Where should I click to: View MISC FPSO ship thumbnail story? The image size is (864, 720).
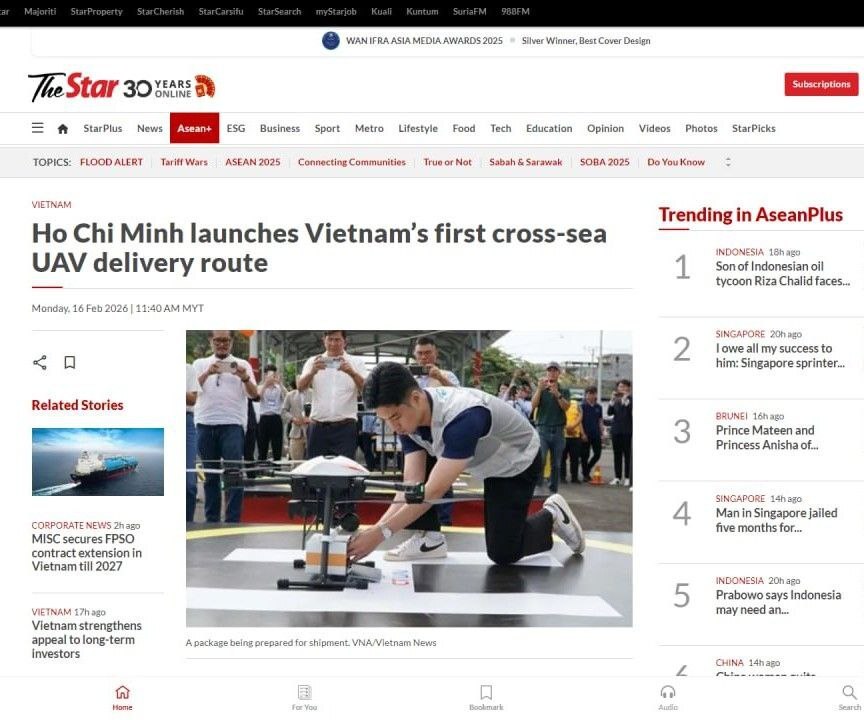click(x=98, y=462)
